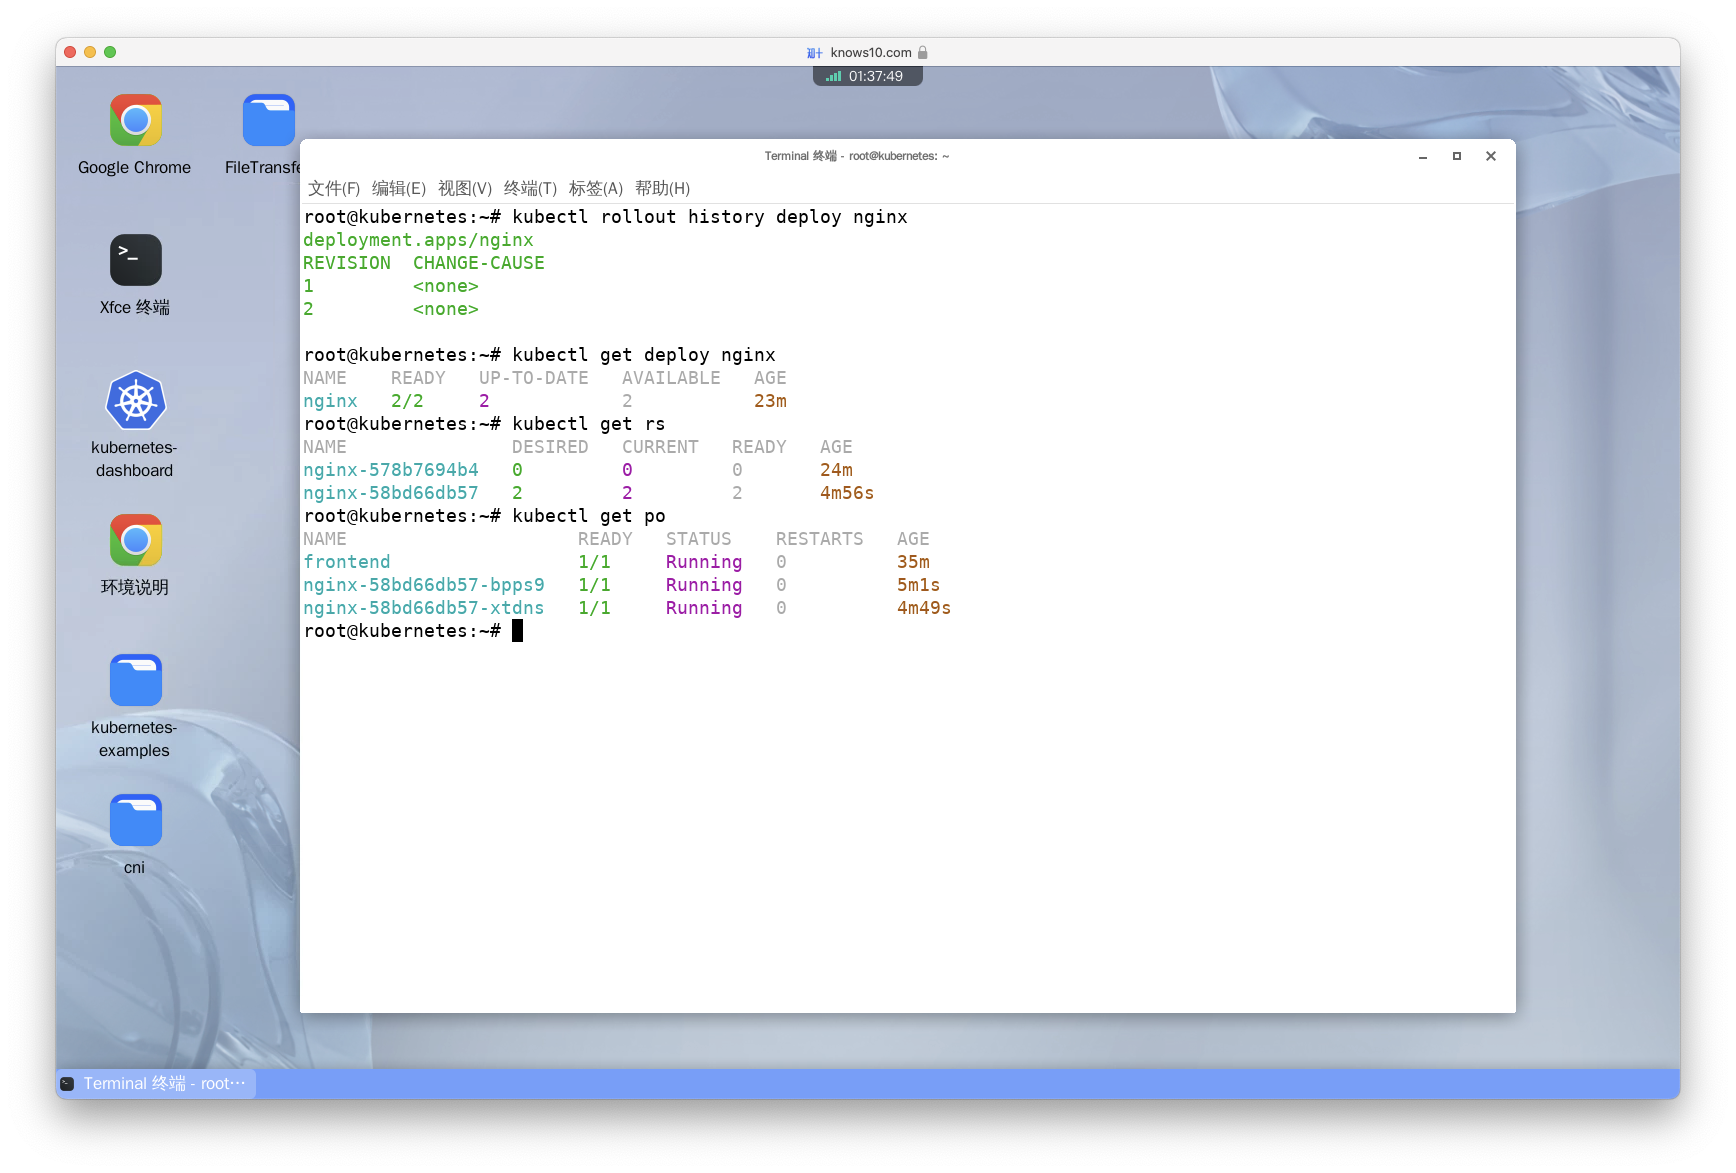Click the green macOS fullscreen dot

coord(110,52)
